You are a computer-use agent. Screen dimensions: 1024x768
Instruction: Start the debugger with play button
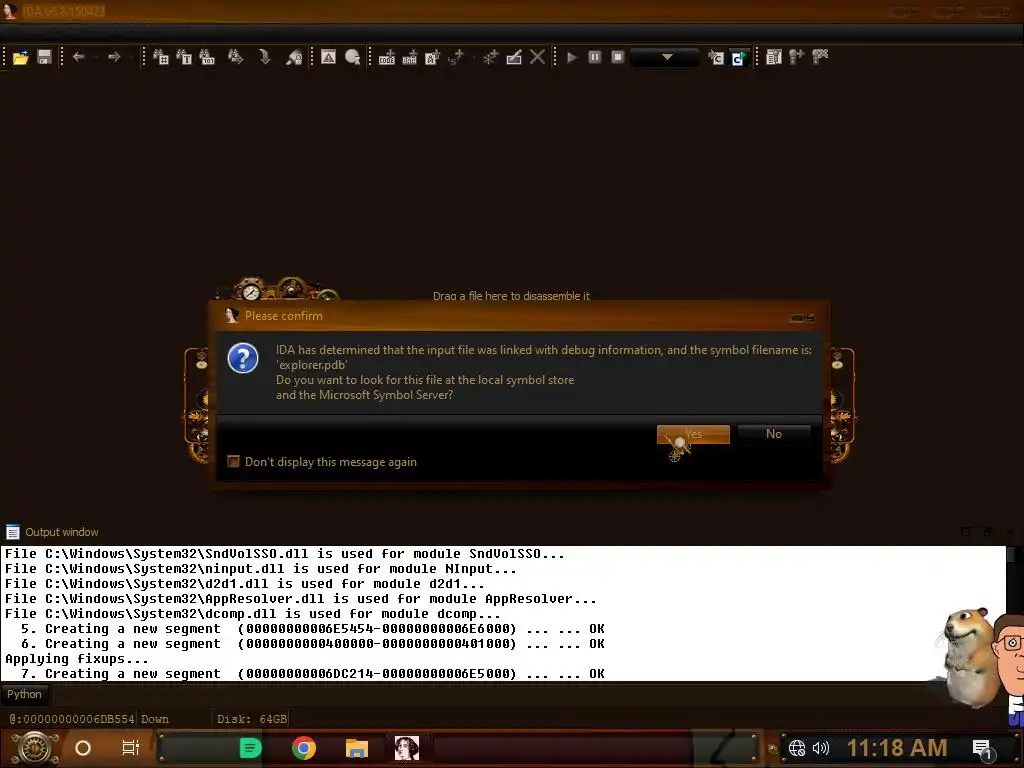(x=572, y=57)
